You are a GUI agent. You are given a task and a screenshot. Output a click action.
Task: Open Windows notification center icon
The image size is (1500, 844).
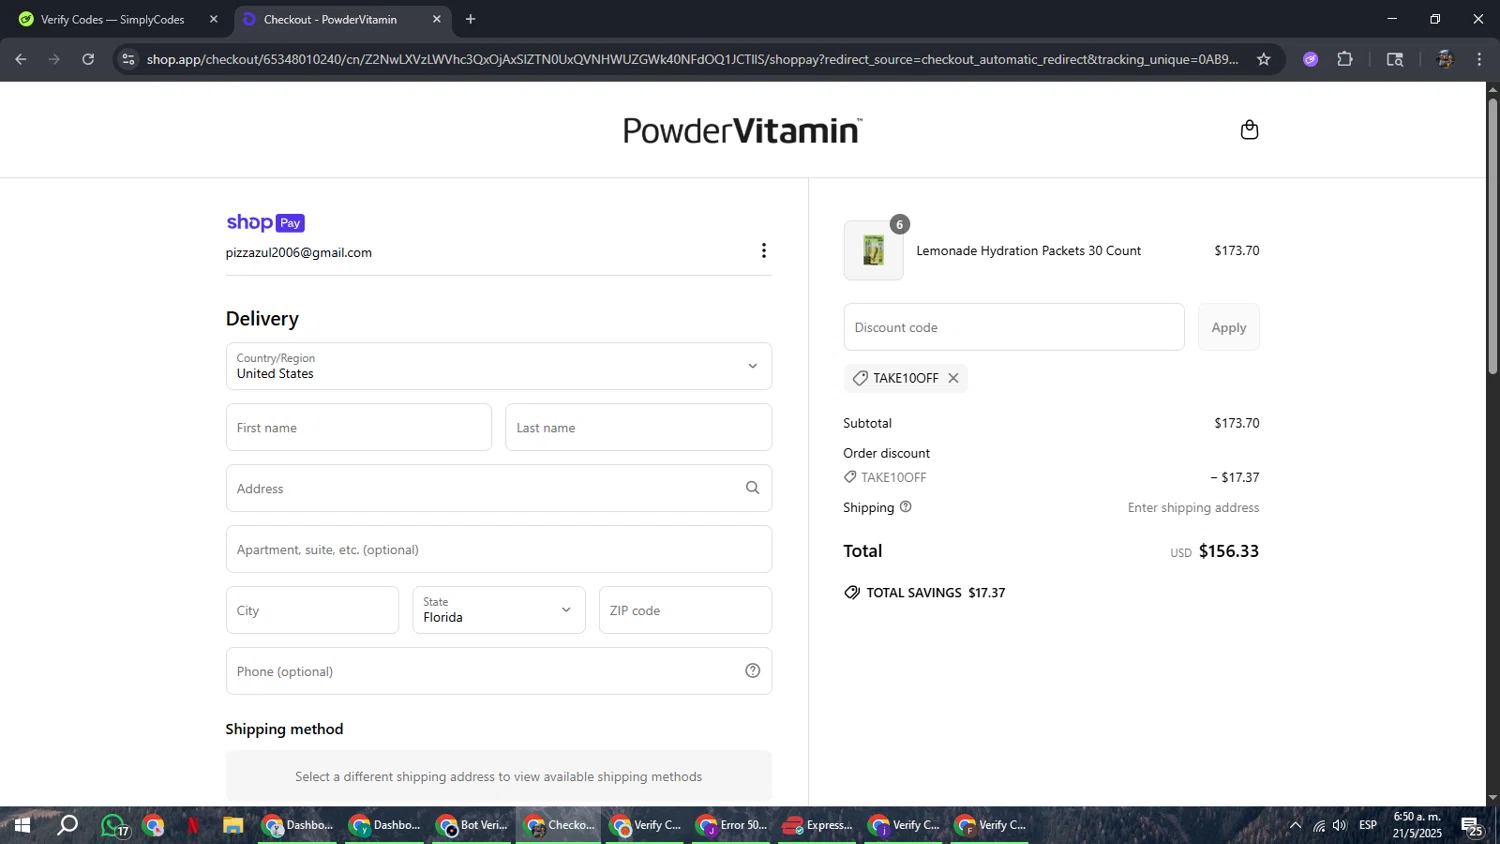[1472, 826]
